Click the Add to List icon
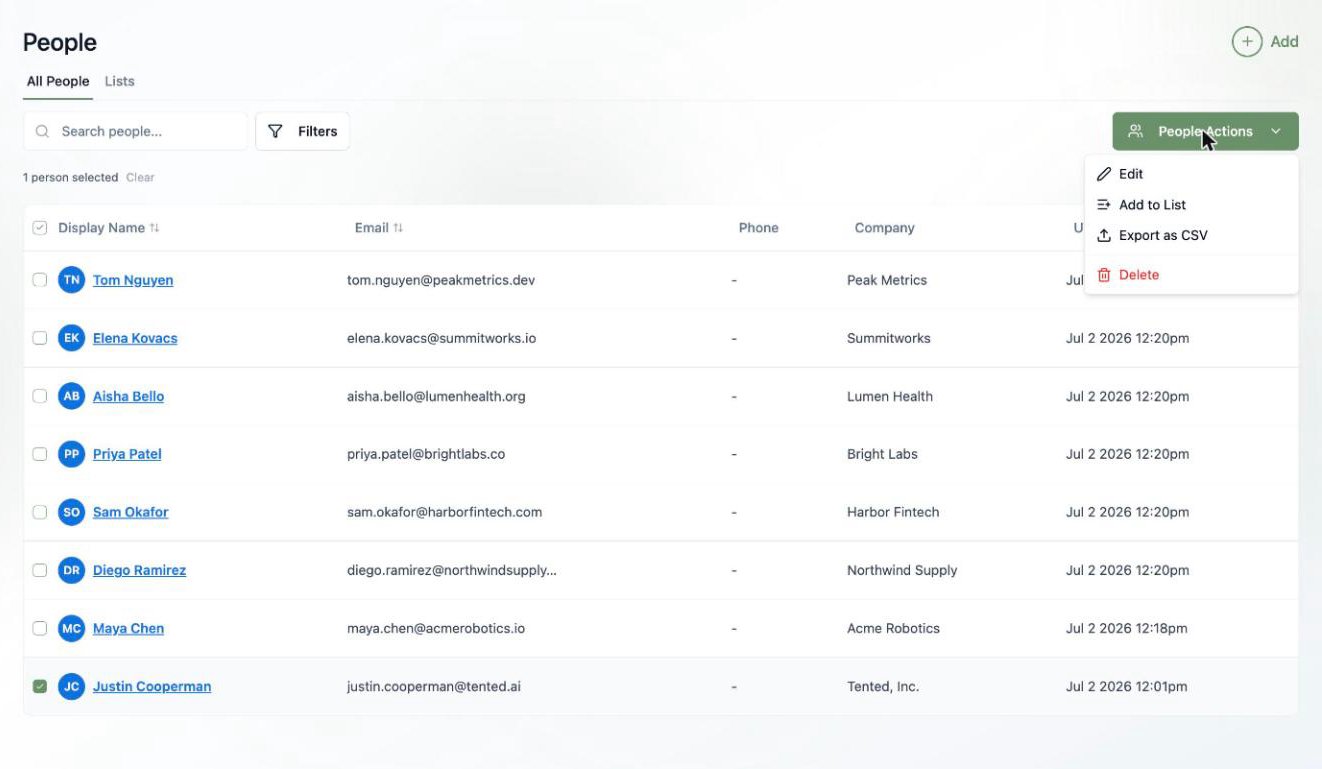The image size is (1322, 769). (1104, 205)
